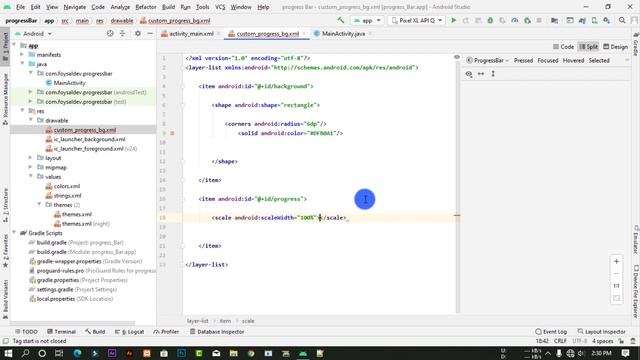Open the Build Variants side panel
Viewport: 640px width, 360px height.
[5, 299]
